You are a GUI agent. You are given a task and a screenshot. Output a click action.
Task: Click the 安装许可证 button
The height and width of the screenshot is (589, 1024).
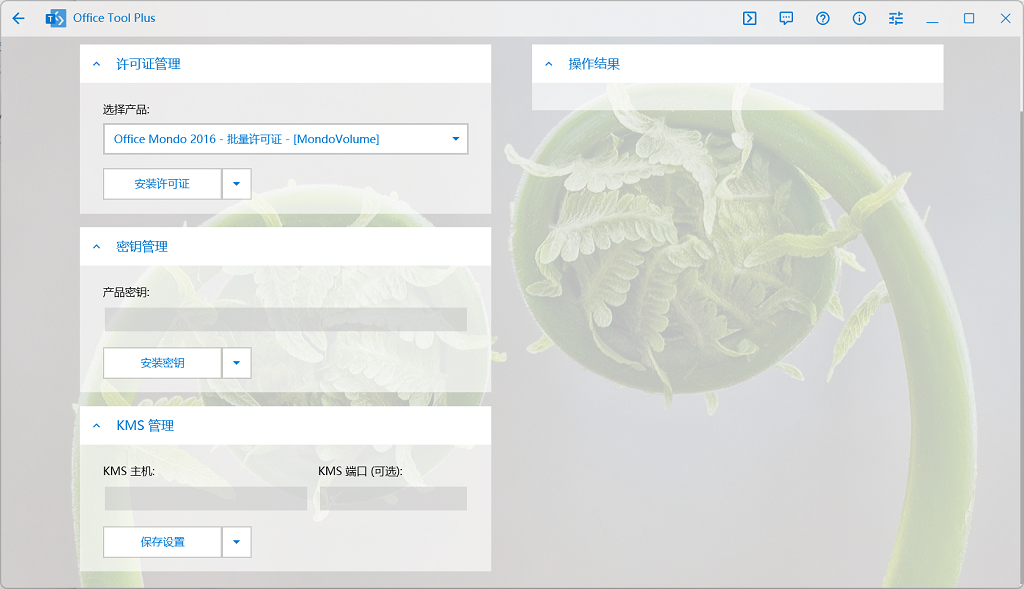click(x=162, y=184)
